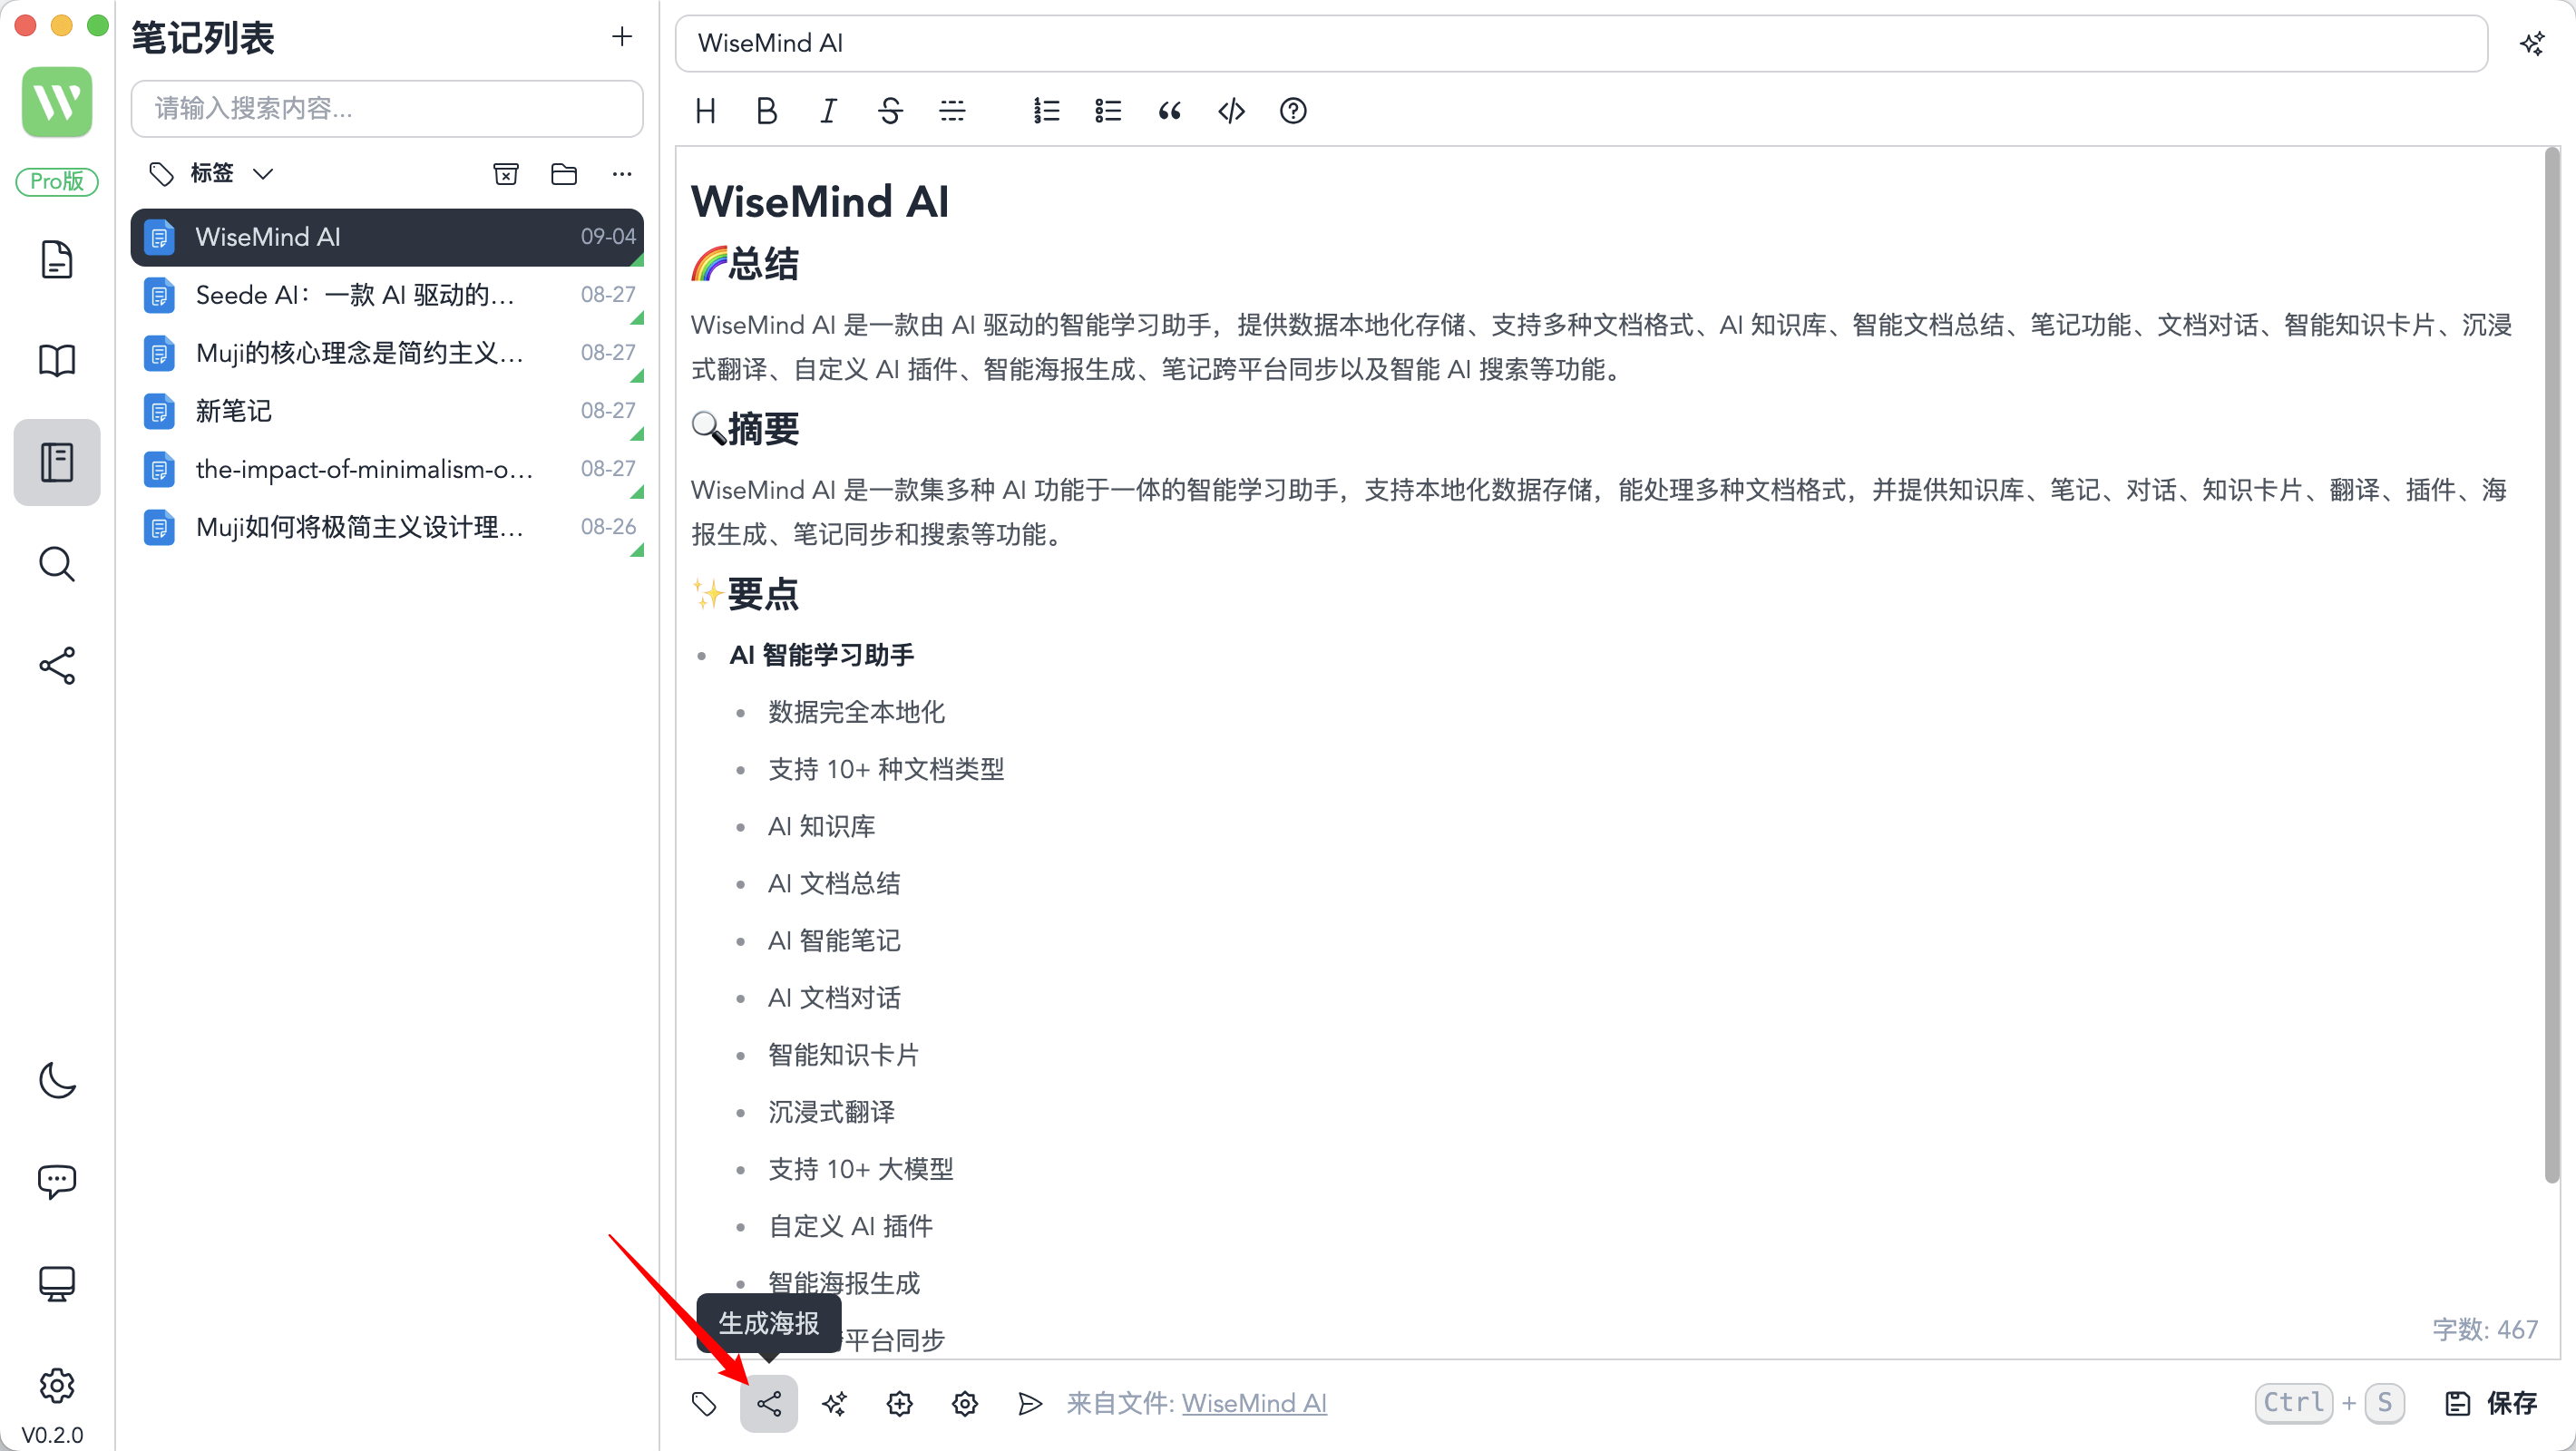Click the 摘要 heading in editor
The height and width of the screenshot is (1451, 2576).
pos(745,429)
